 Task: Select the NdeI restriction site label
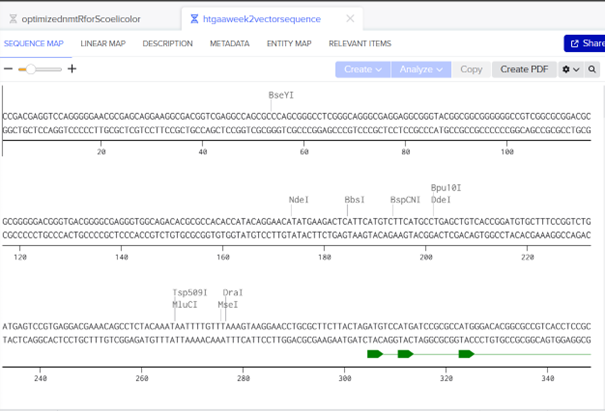[299, 199]
